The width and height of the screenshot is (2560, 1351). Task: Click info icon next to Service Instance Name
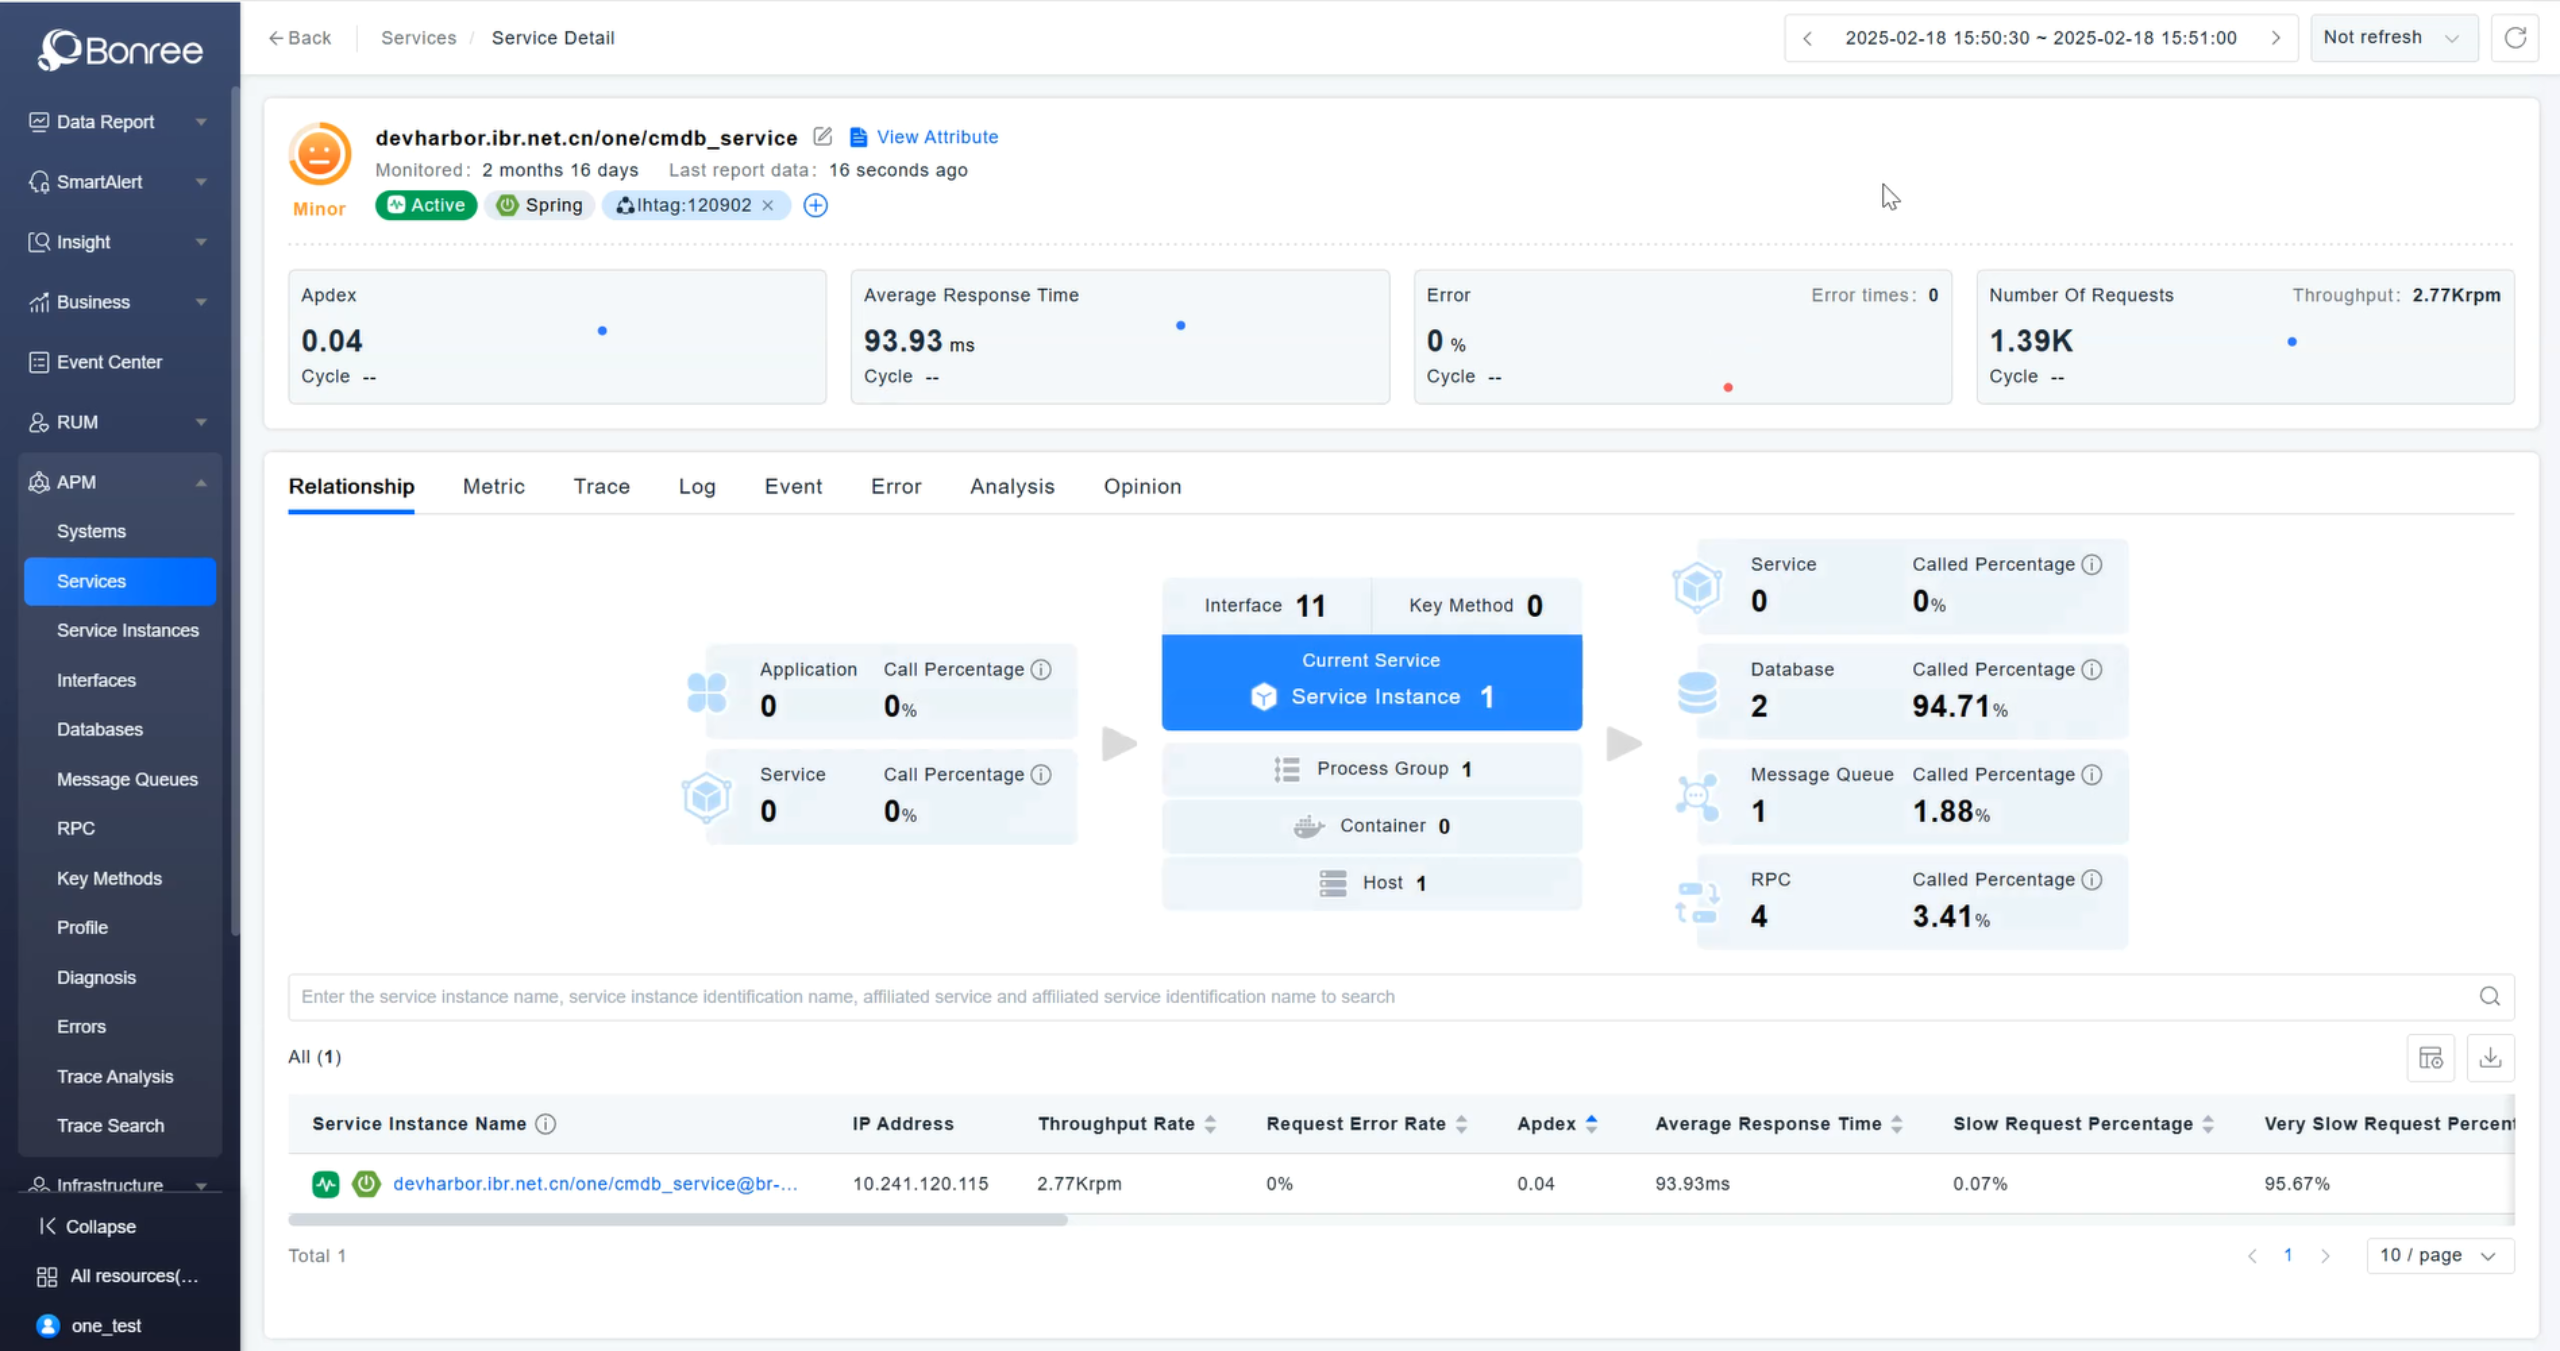point(545,1124)
